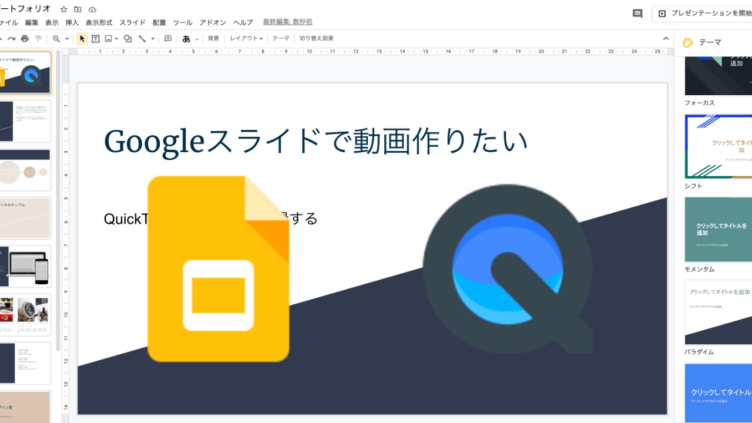Open the ツール menu
This screenshot has height=423, width=752.
coord(183,23)
